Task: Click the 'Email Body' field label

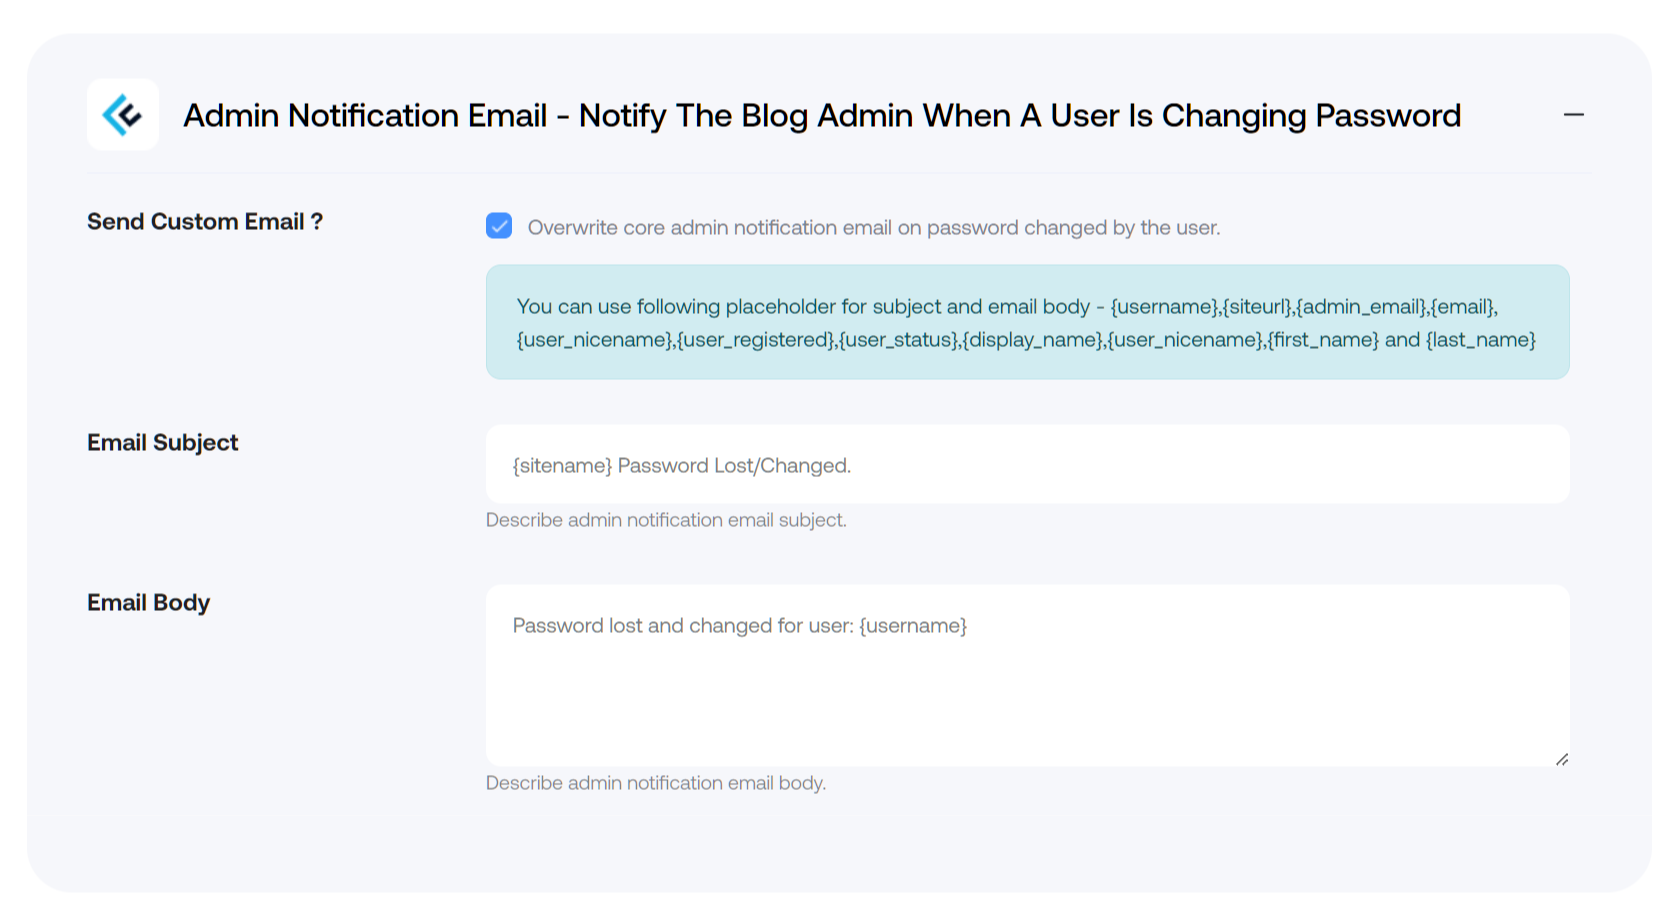Action: (x=148, y=603)
